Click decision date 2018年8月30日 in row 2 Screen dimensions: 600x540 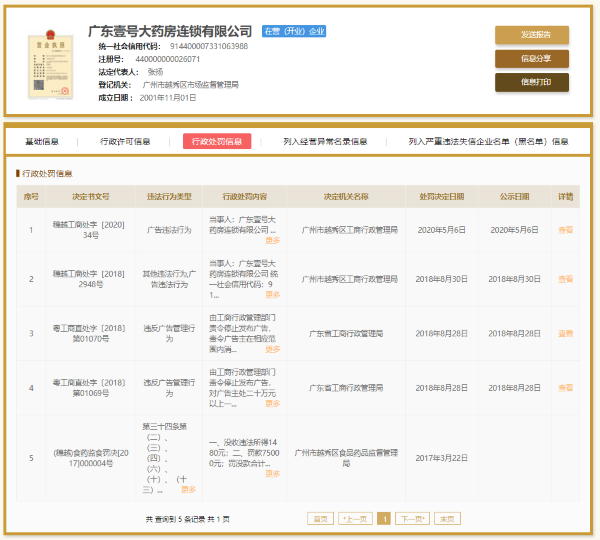tap(442, 279)
